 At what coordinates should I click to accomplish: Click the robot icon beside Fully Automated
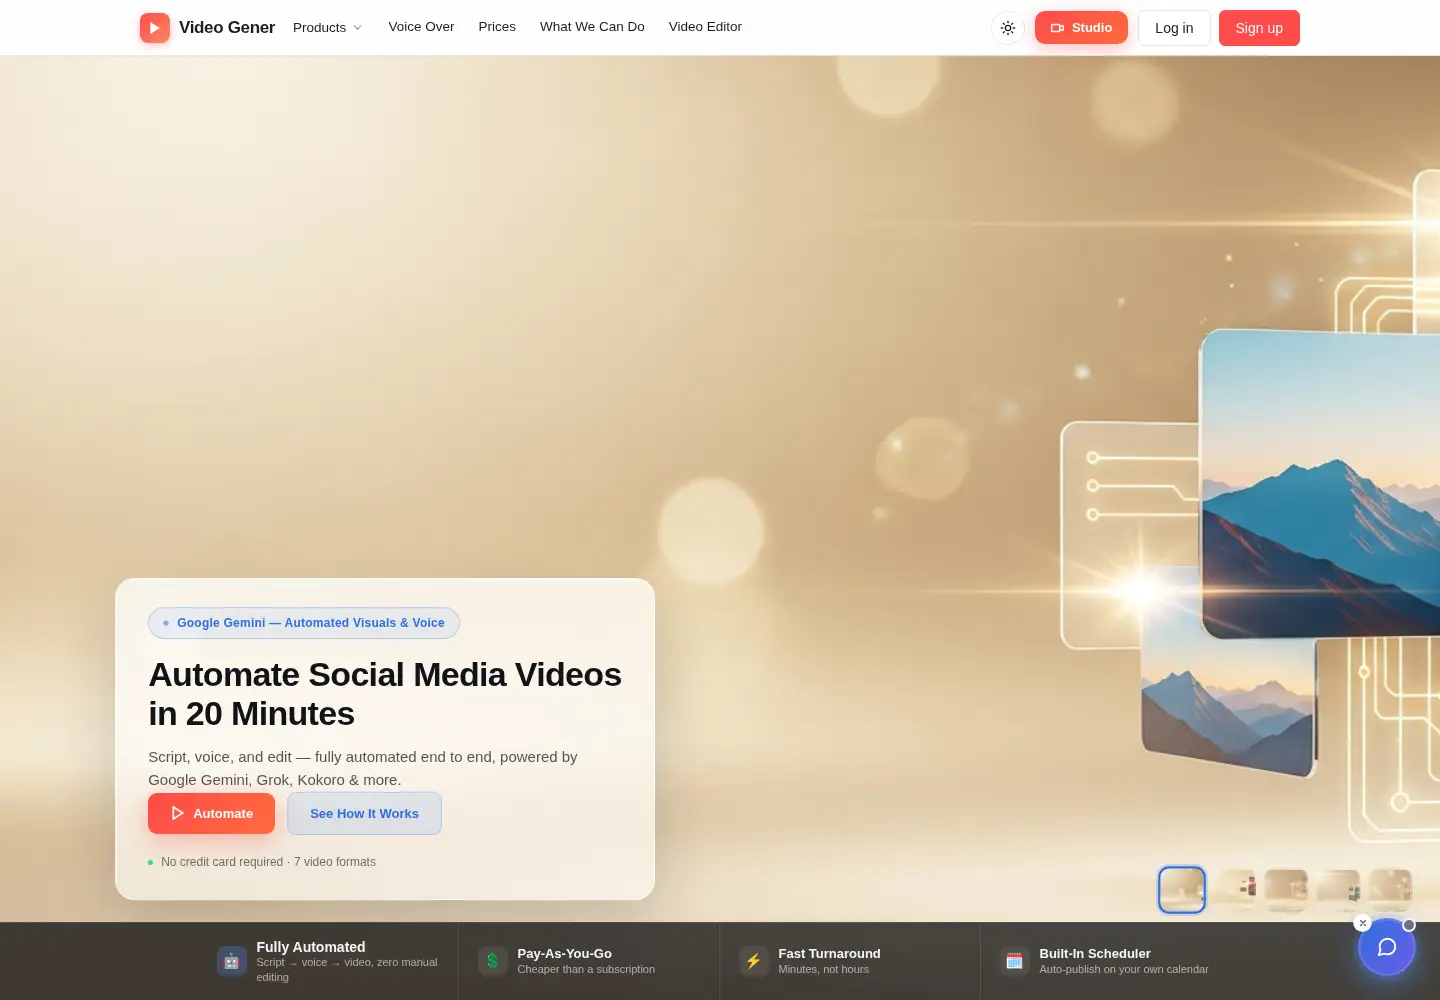232,961
